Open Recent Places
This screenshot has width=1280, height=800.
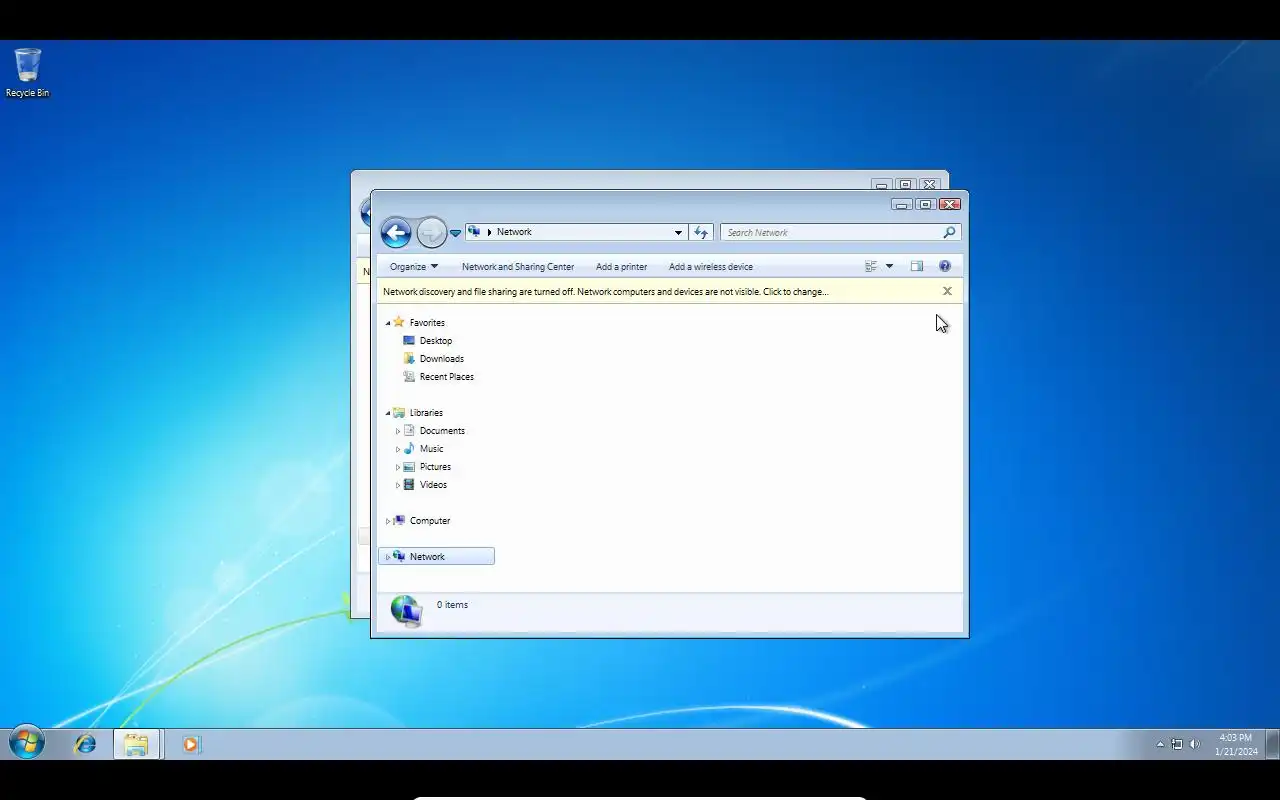click(x=447, y=377)
